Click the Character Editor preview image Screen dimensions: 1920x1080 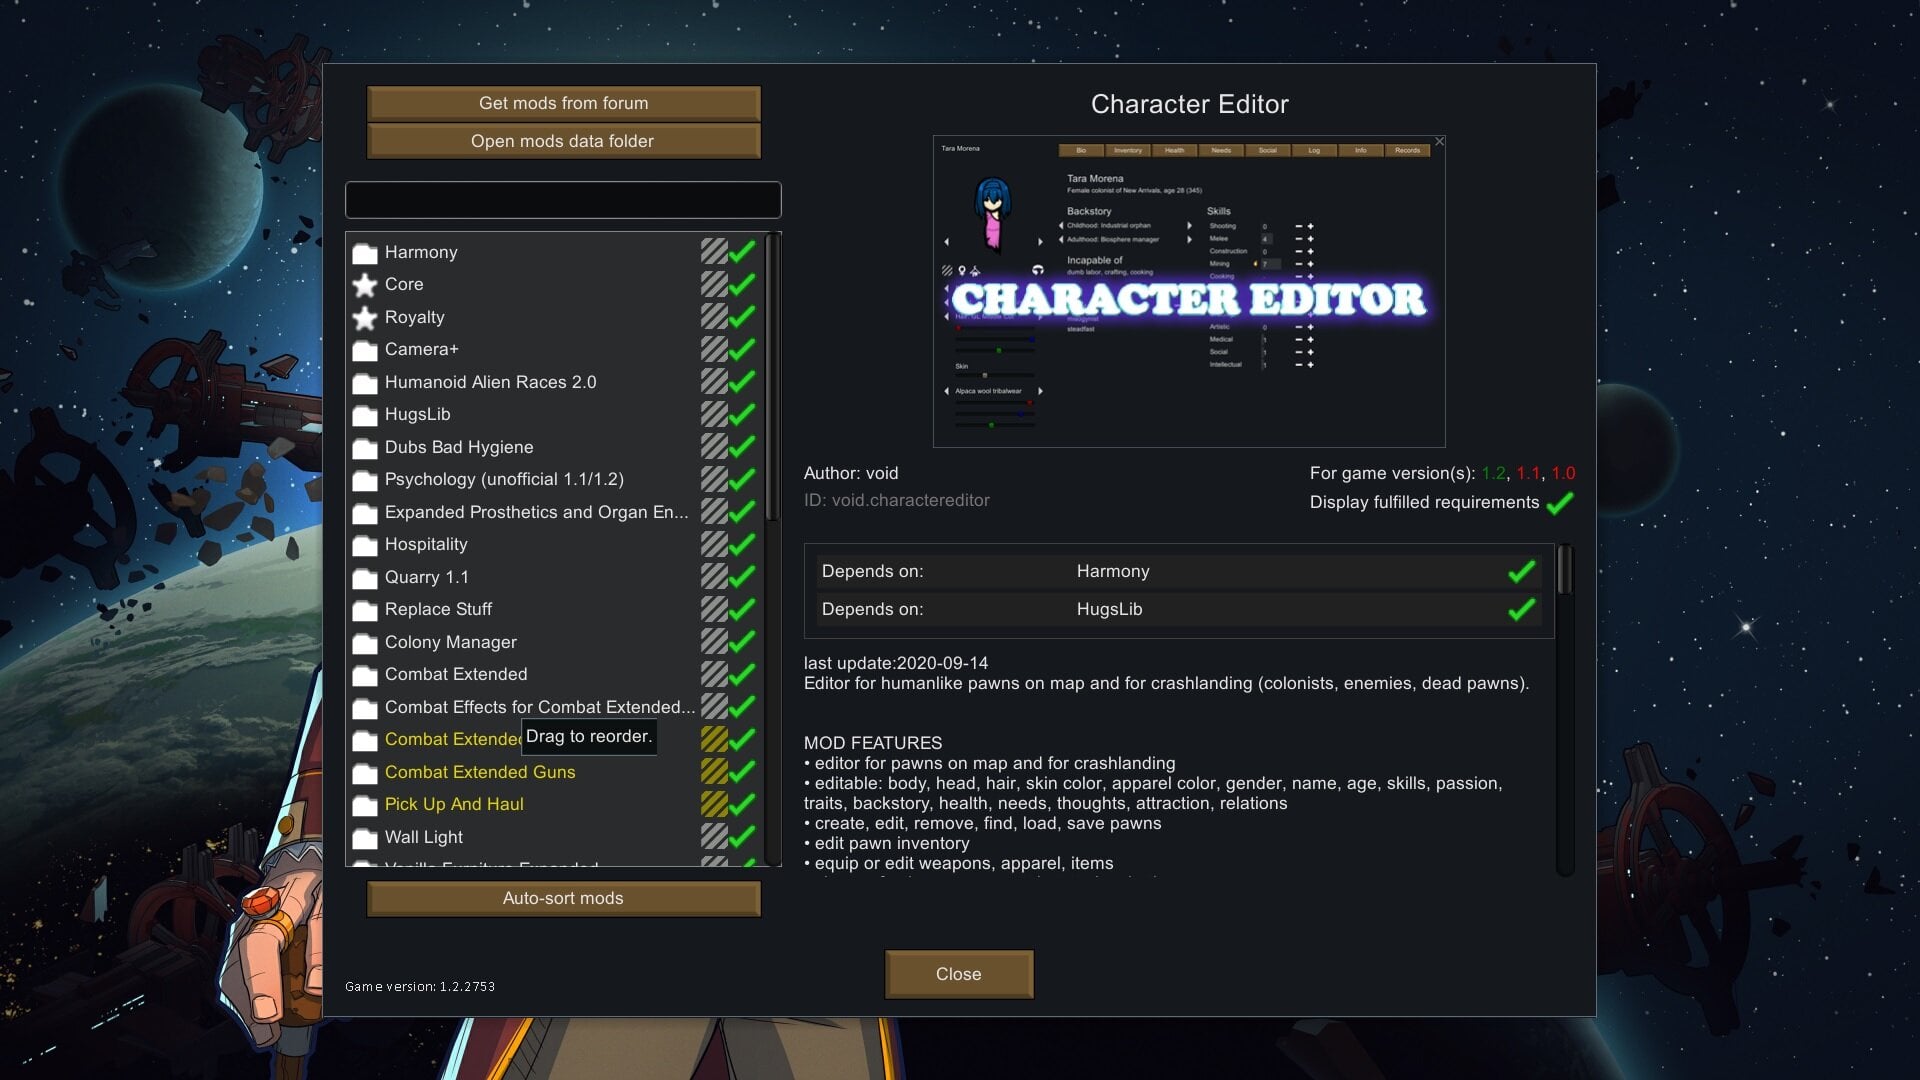click(1189, 291)
